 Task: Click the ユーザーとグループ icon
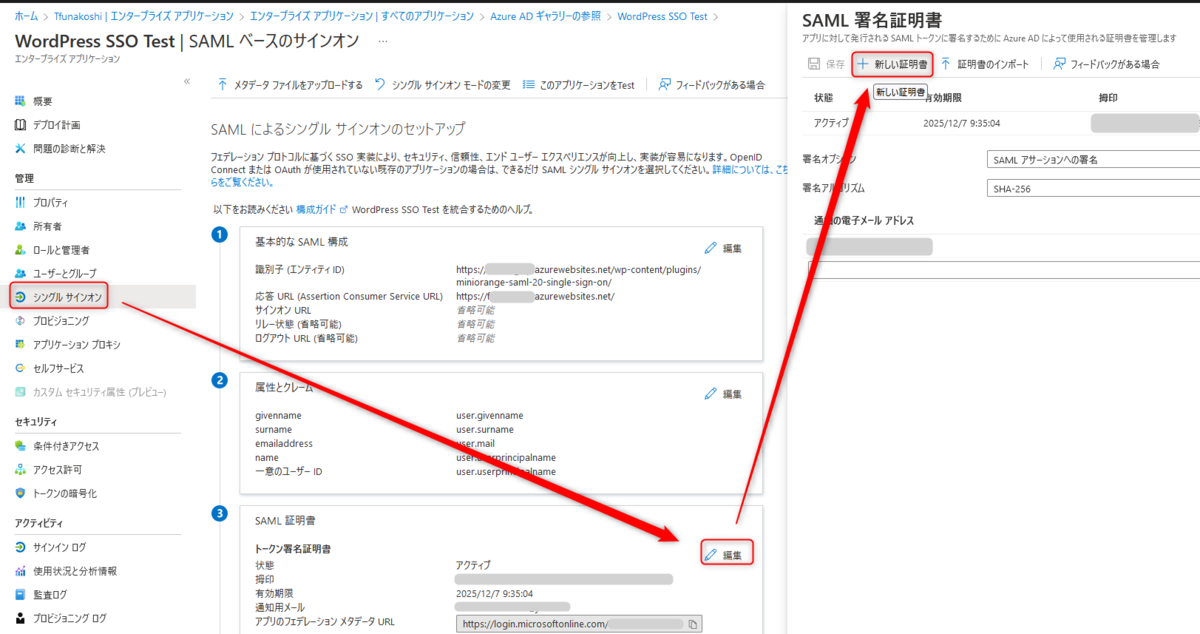click(21, 273)
